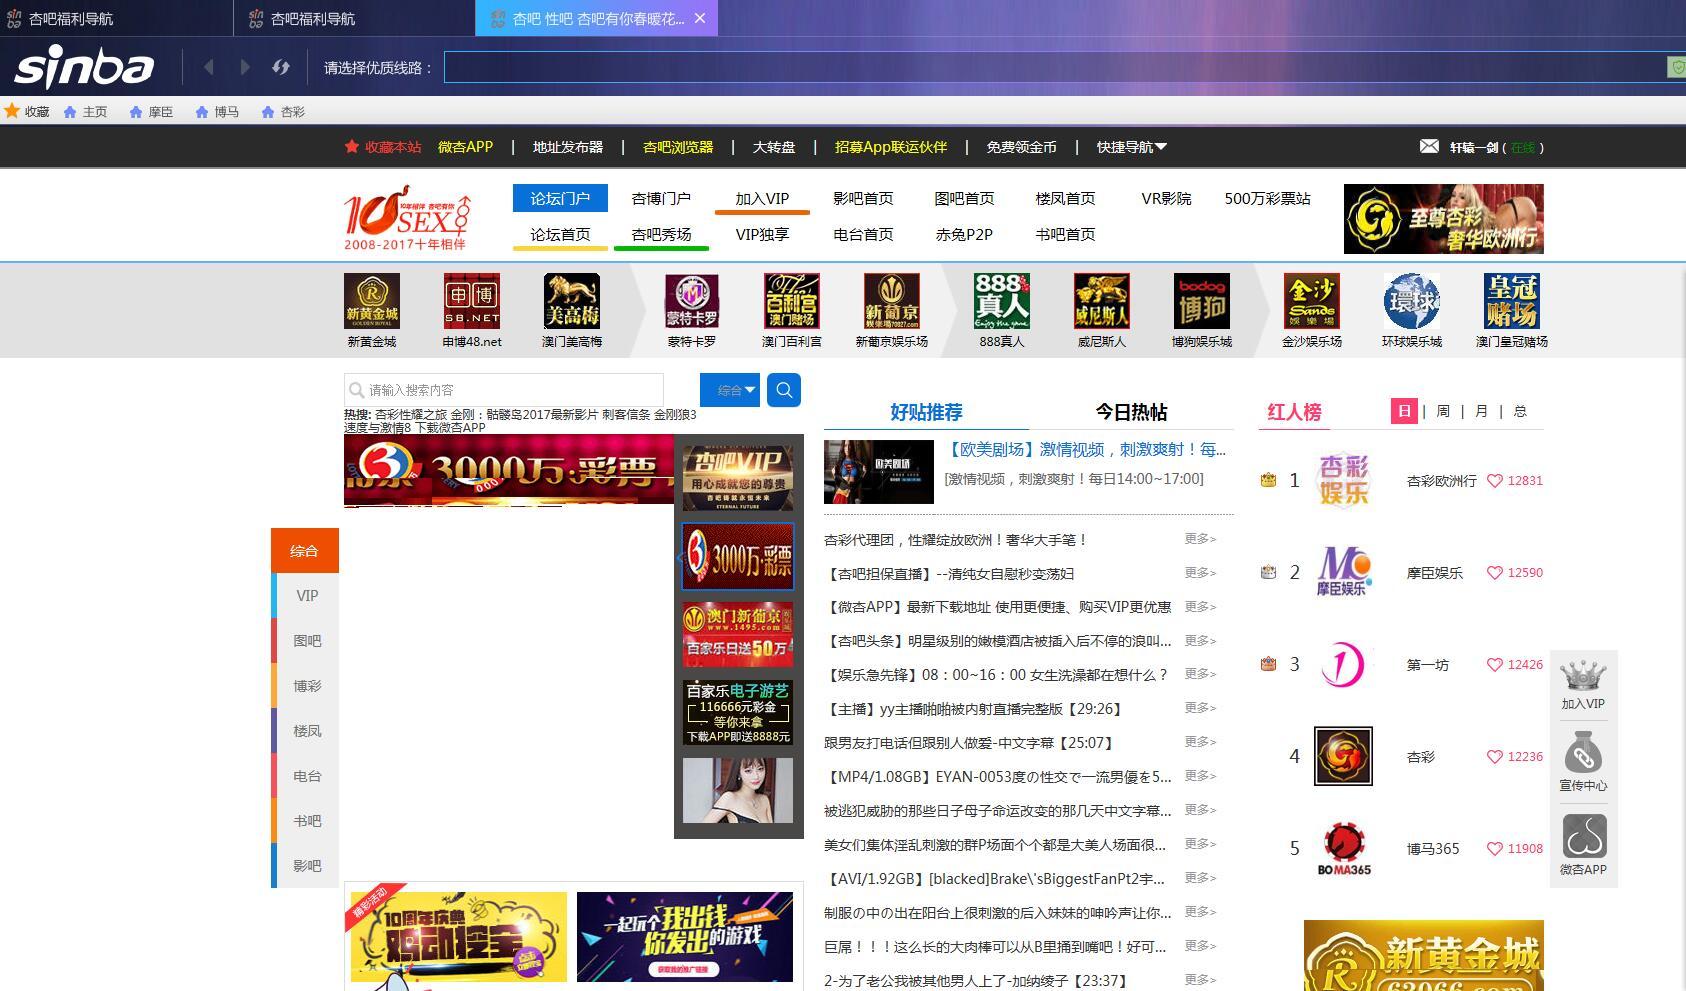
Task: Toggle the heart next to 博马365
Action: 1495,849
